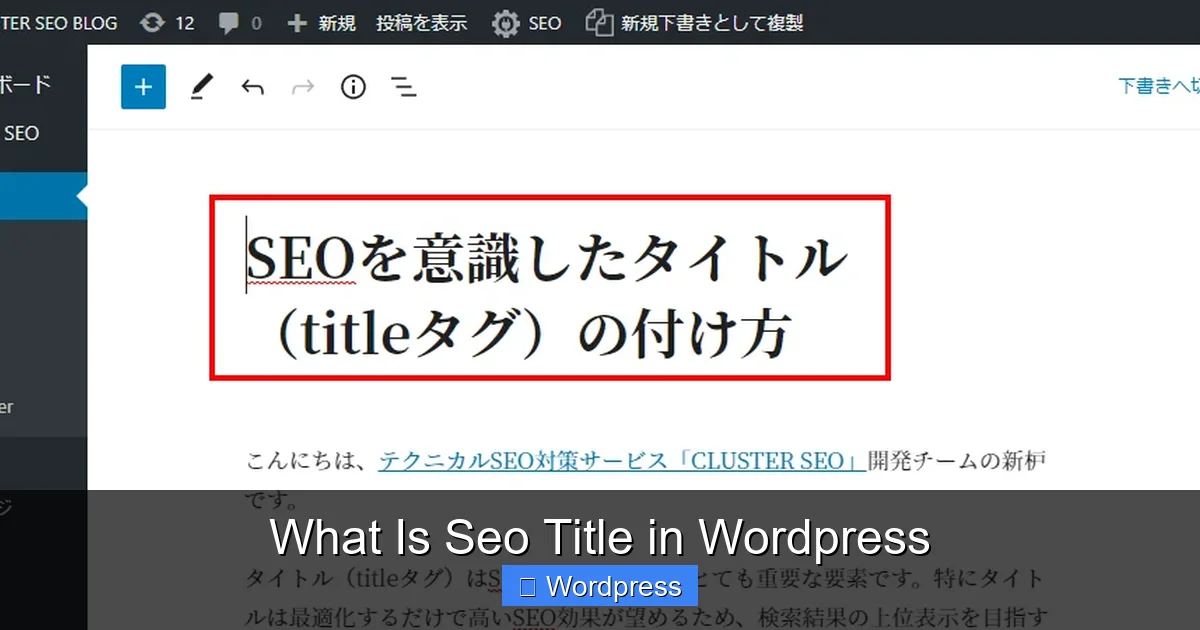Screen dimensions: 1200x630
Task: Undo the last change with the back arrow
Action: point(253,87)
